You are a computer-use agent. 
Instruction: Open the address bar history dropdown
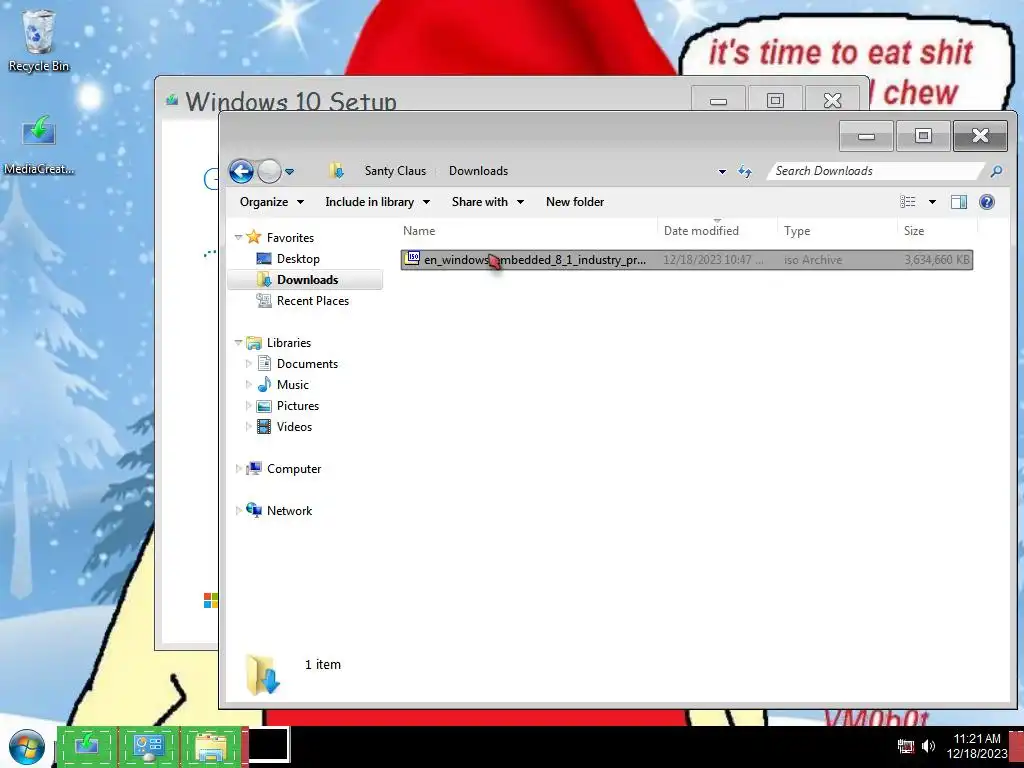coord(722,172)
